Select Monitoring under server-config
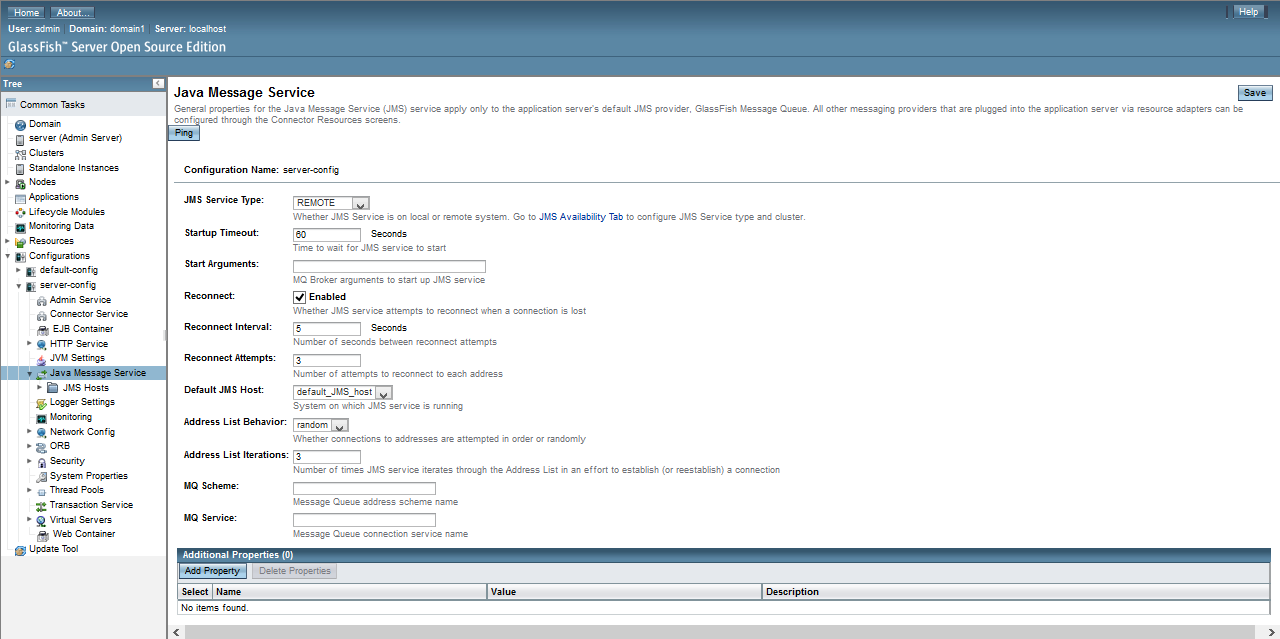 (71, 417)
